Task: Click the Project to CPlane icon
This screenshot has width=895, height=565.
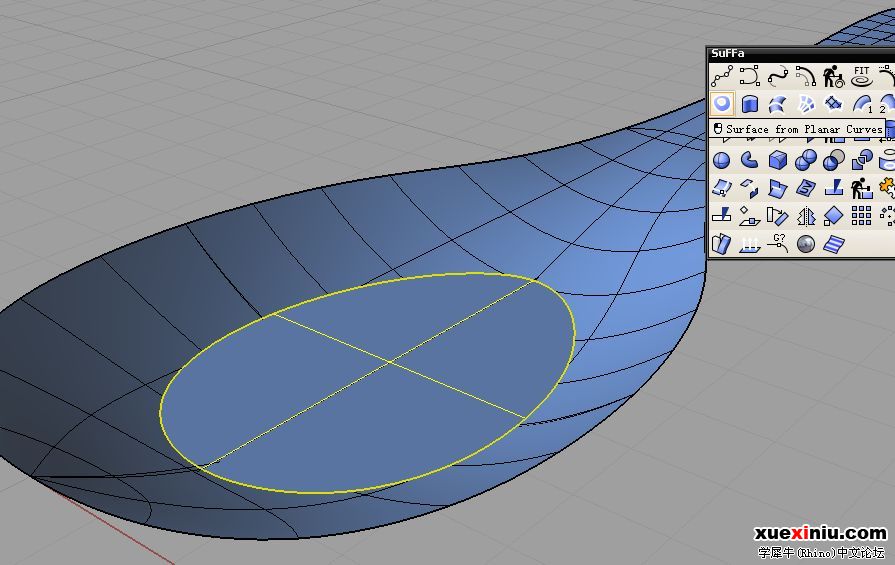Action: tap(749, 216)
